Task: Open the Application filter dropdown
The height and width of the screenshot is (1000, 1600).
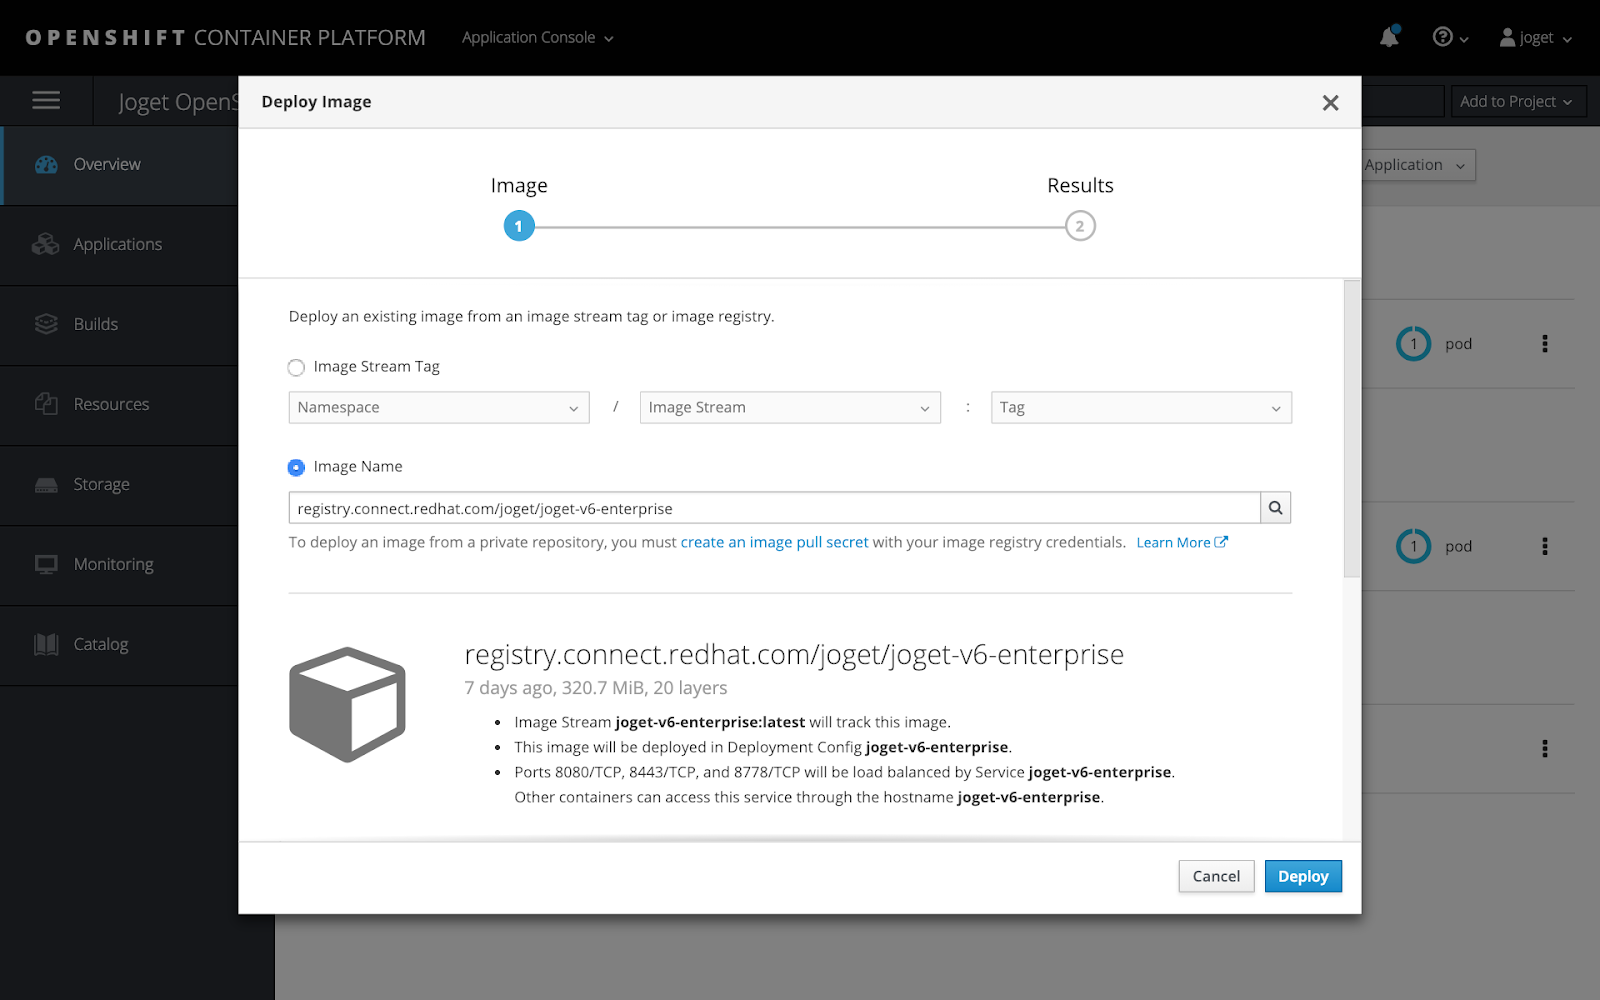Action: point(1418,165)
